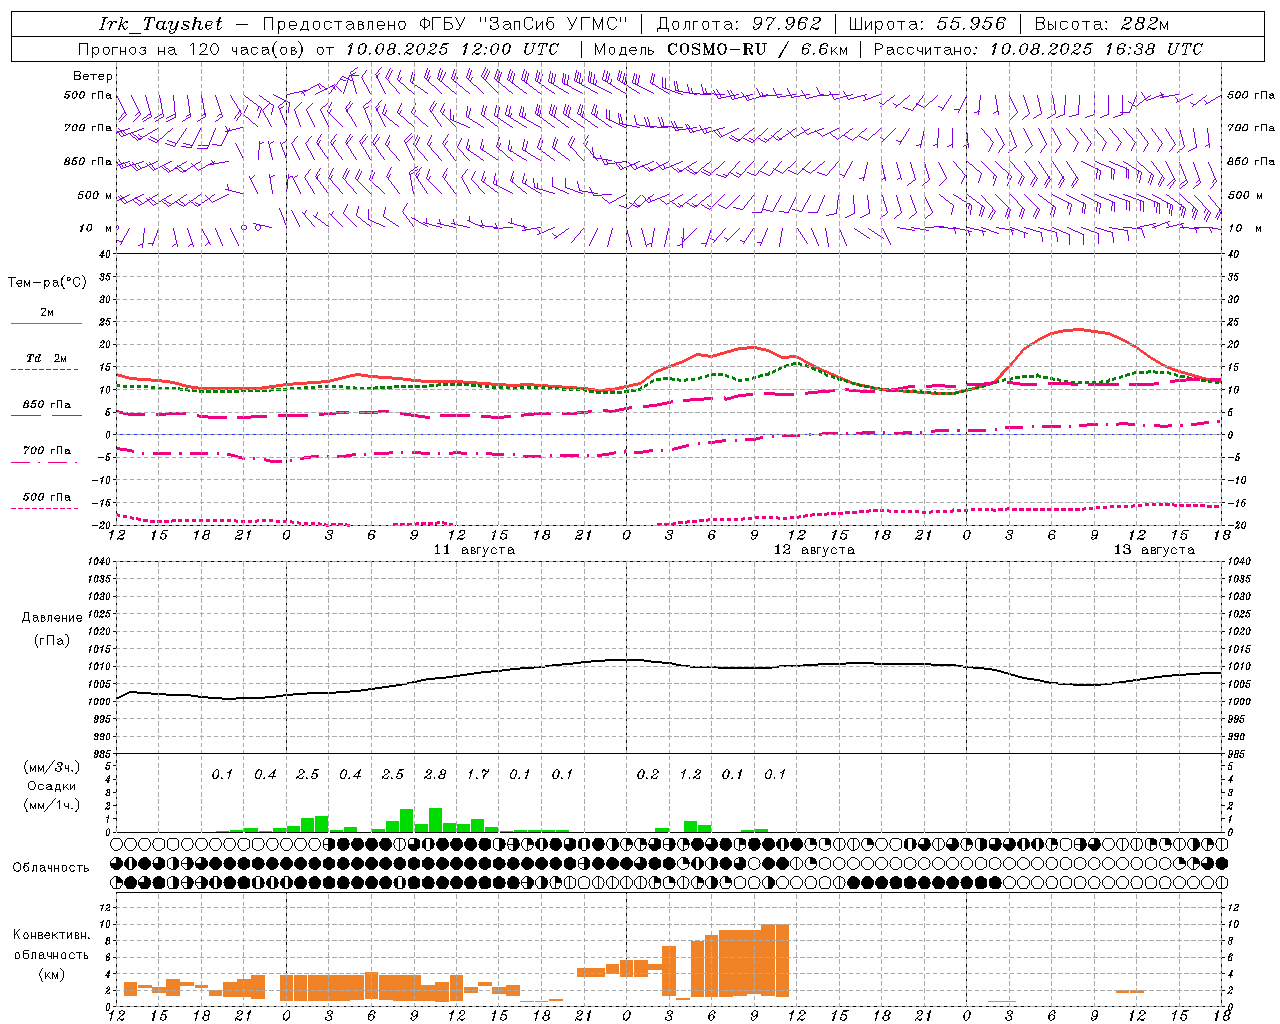Click the 11 августа date label
The width and height of the screenshot is (1280, 1024).
point(474,550)
